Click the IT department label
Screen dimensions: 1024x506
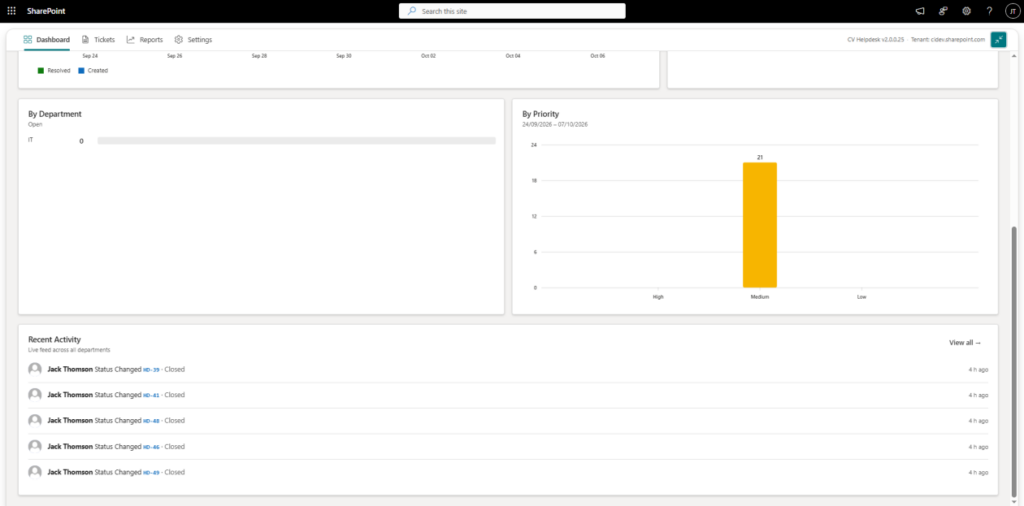tap(31, 140)
